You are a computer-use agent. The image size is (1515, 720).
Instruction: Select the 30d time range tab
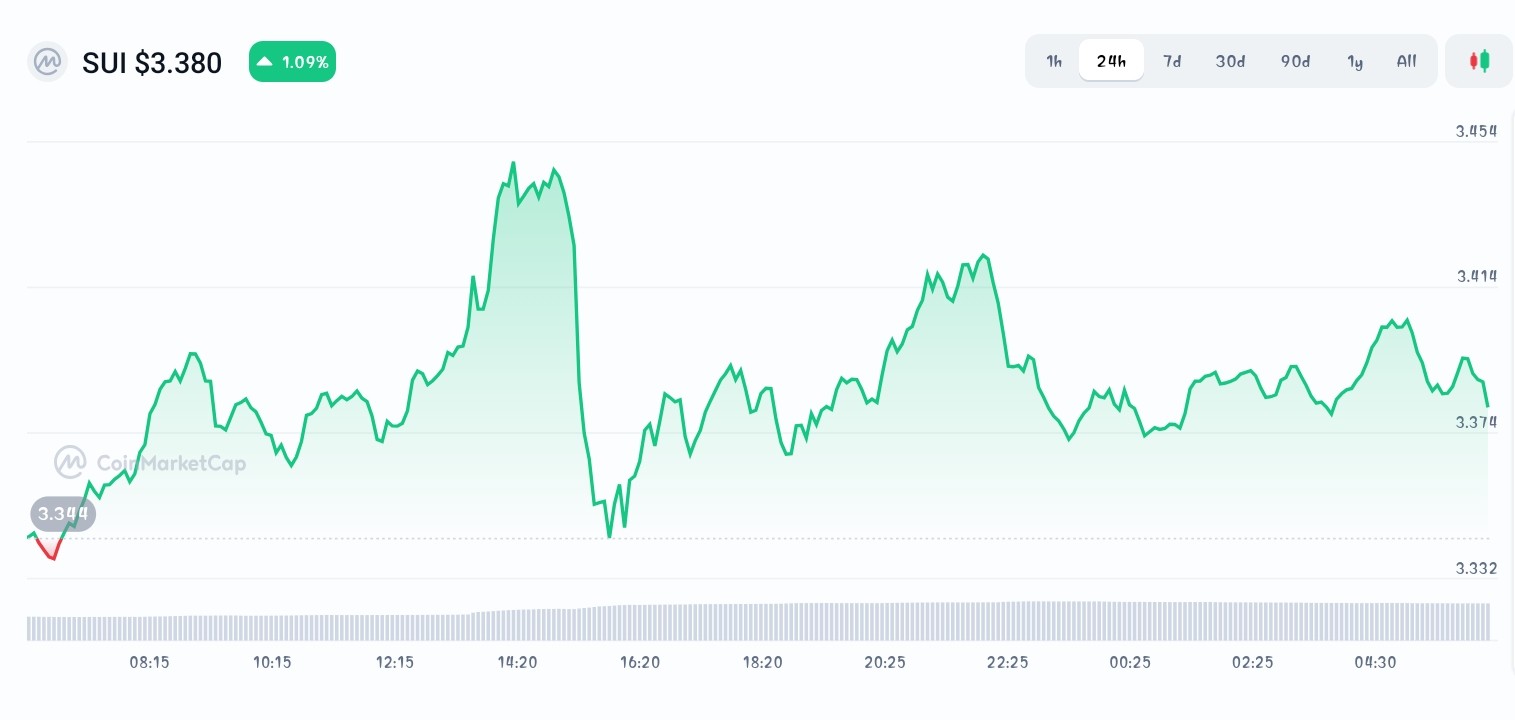[1230, 61]
